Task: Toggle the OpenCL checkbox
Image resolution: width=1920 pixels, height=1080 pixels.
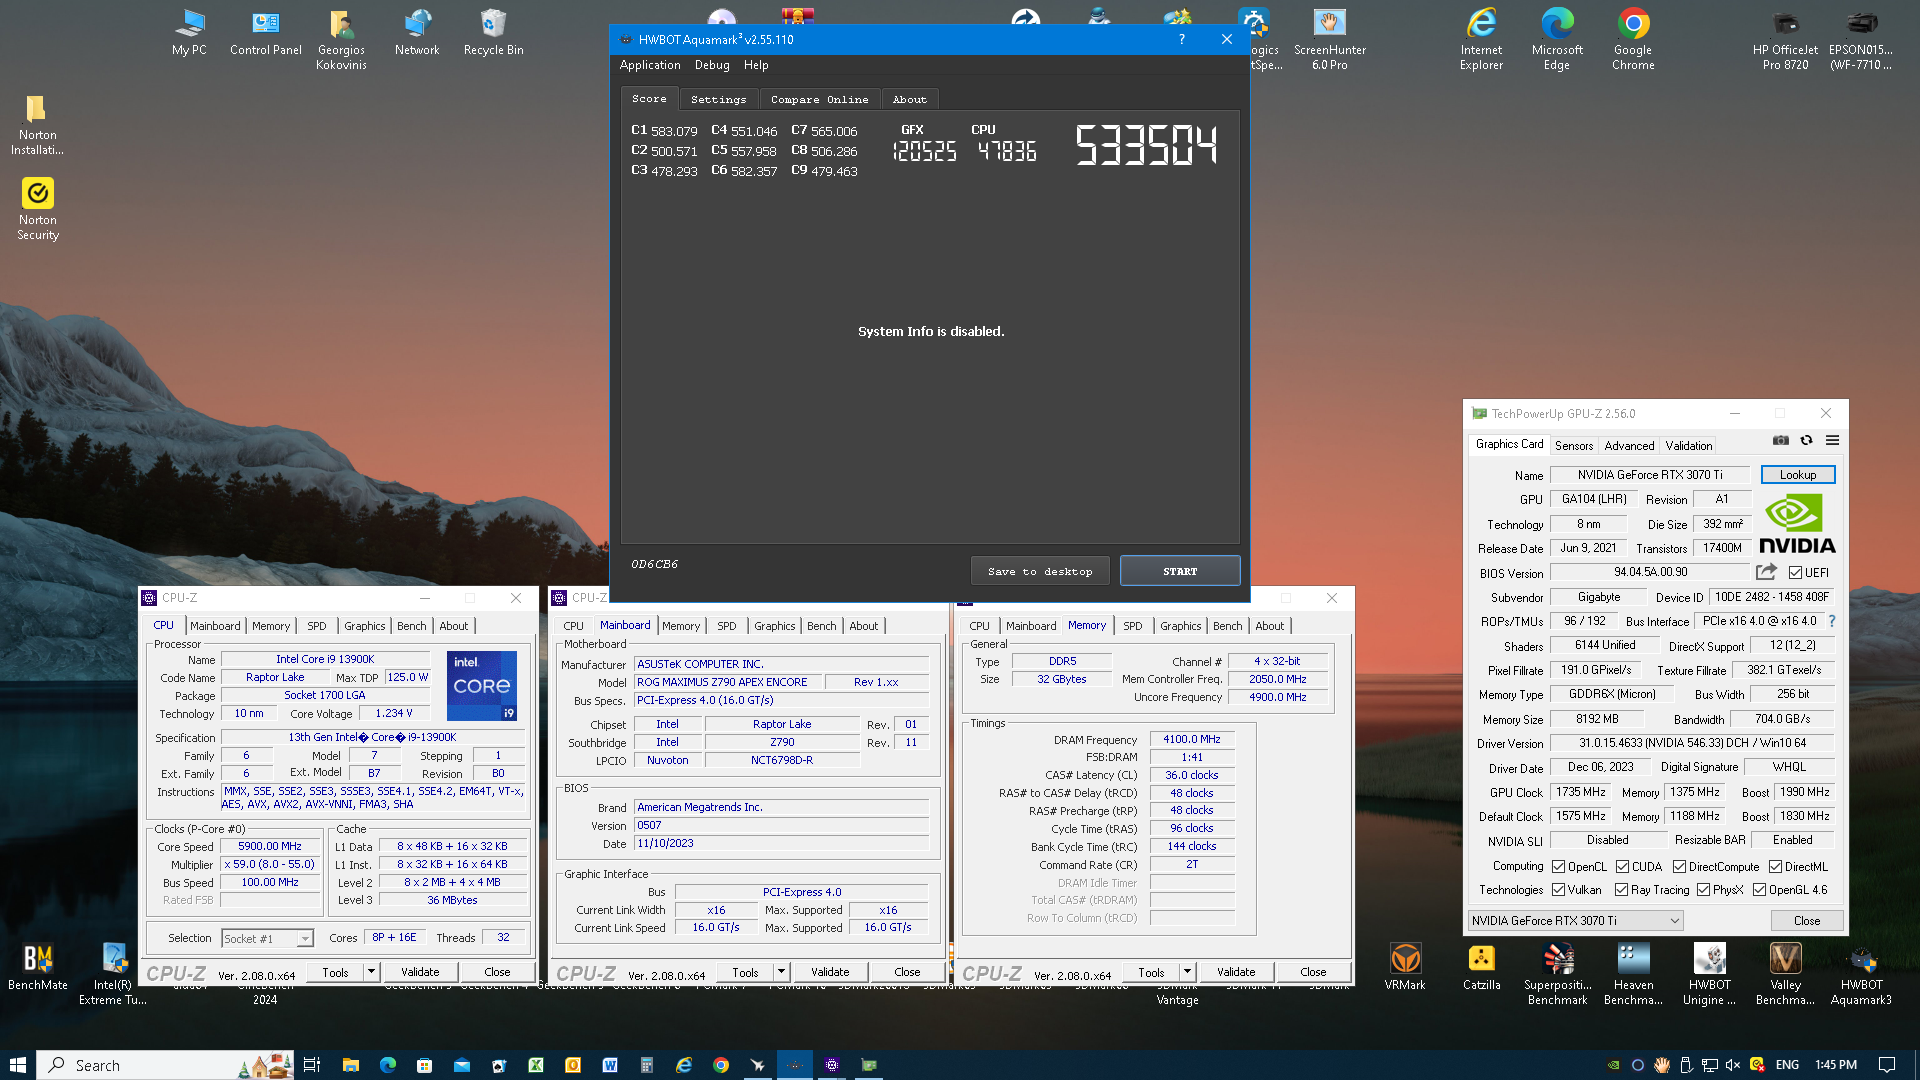Action: [x=1558, y=867]
